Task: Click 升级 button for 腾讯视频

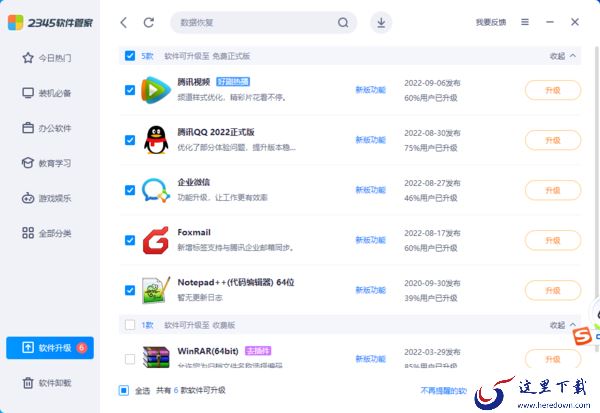Action: click(553, 90)
